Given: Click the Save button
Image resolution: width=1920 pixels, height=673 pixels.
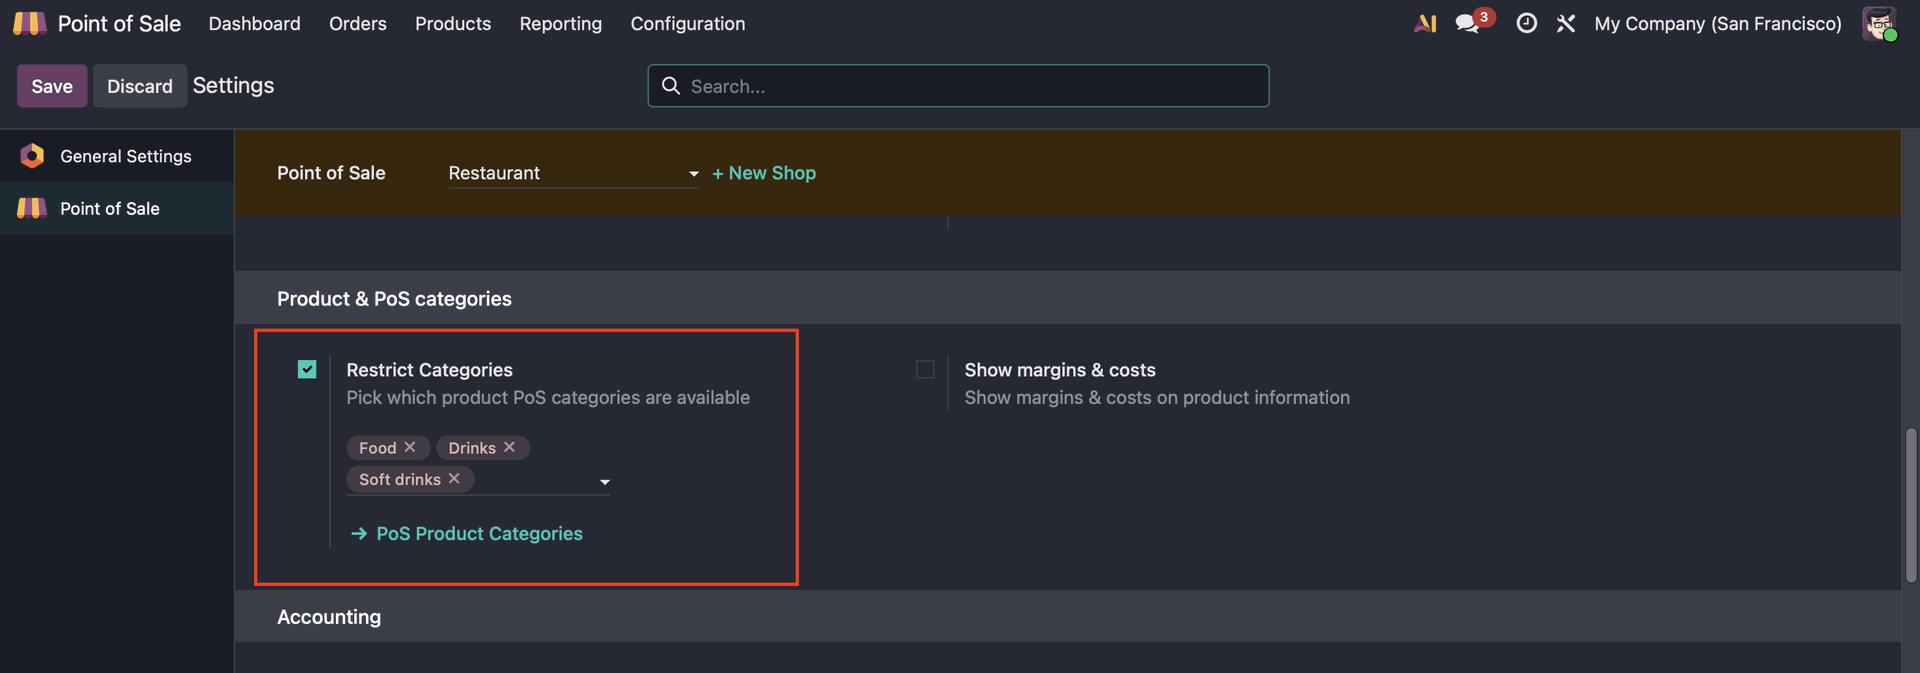Looking at the screenshot, I should pyautogui.click(x=52, y=86).
